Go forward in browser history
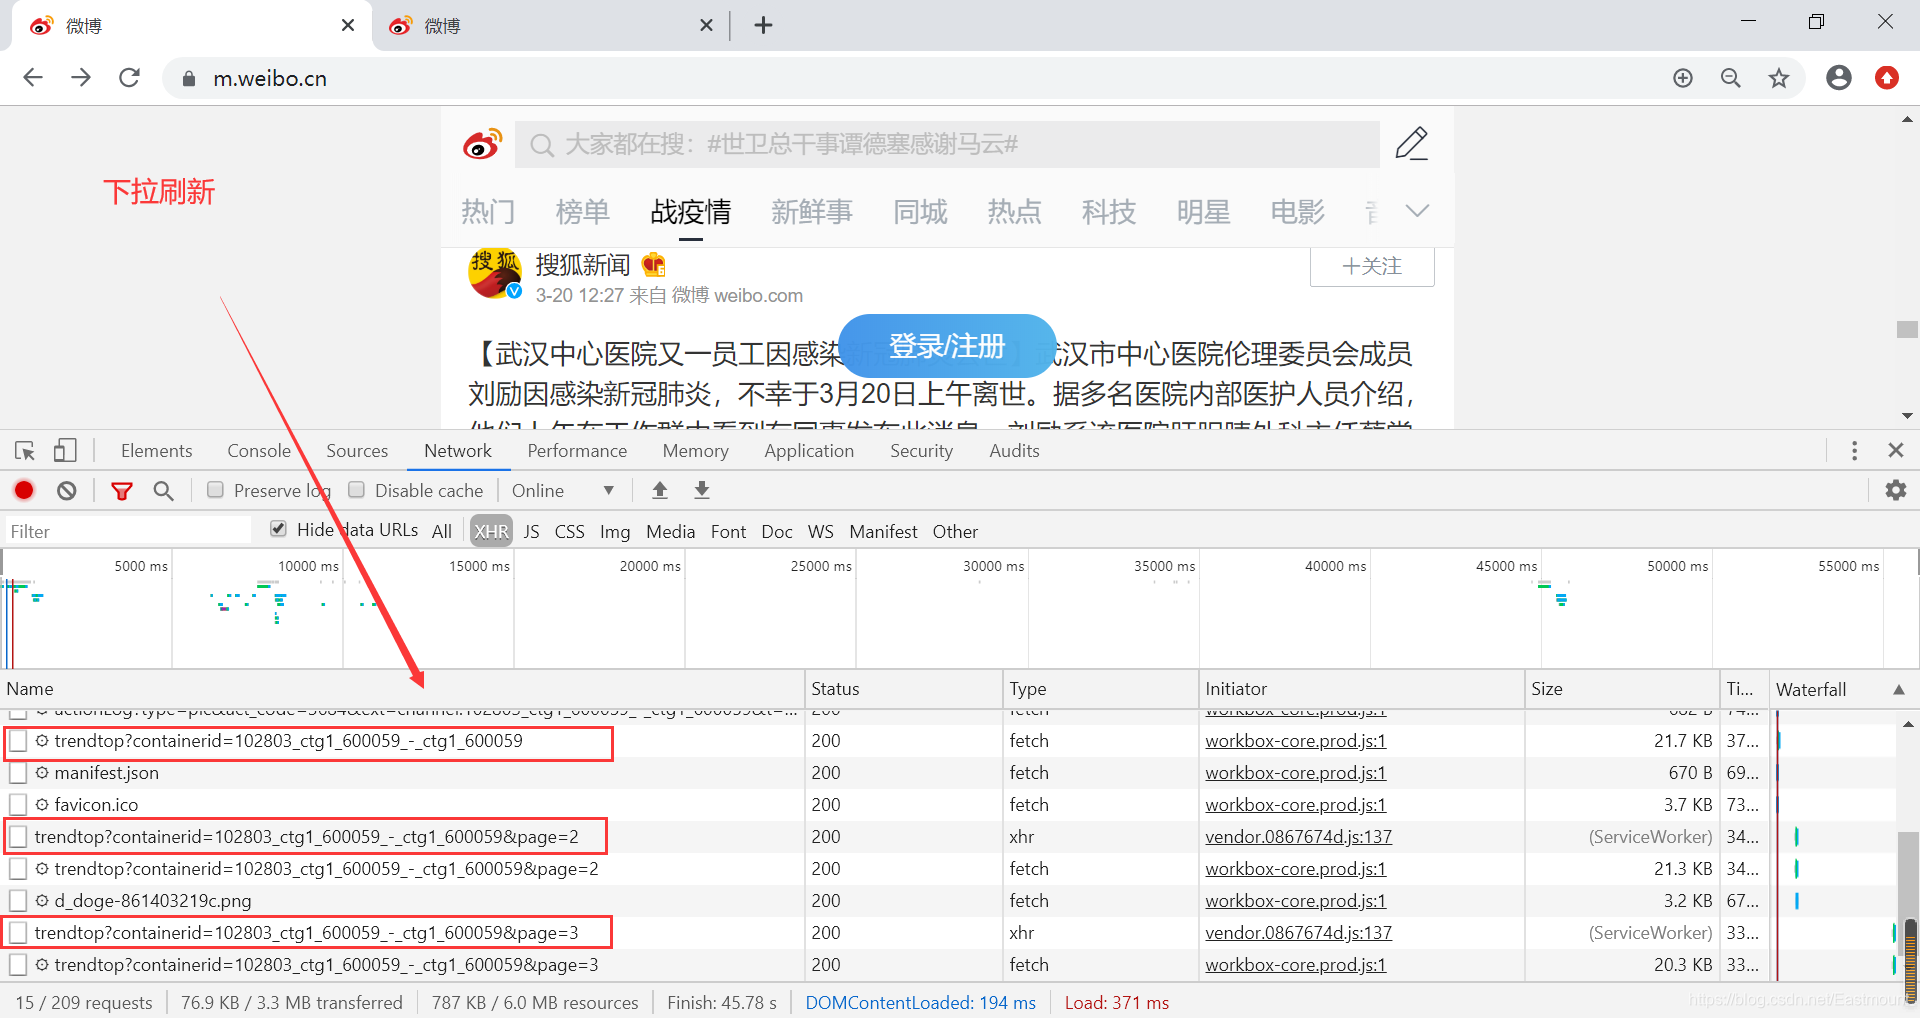1920x1018 pixels. [81, 78]
